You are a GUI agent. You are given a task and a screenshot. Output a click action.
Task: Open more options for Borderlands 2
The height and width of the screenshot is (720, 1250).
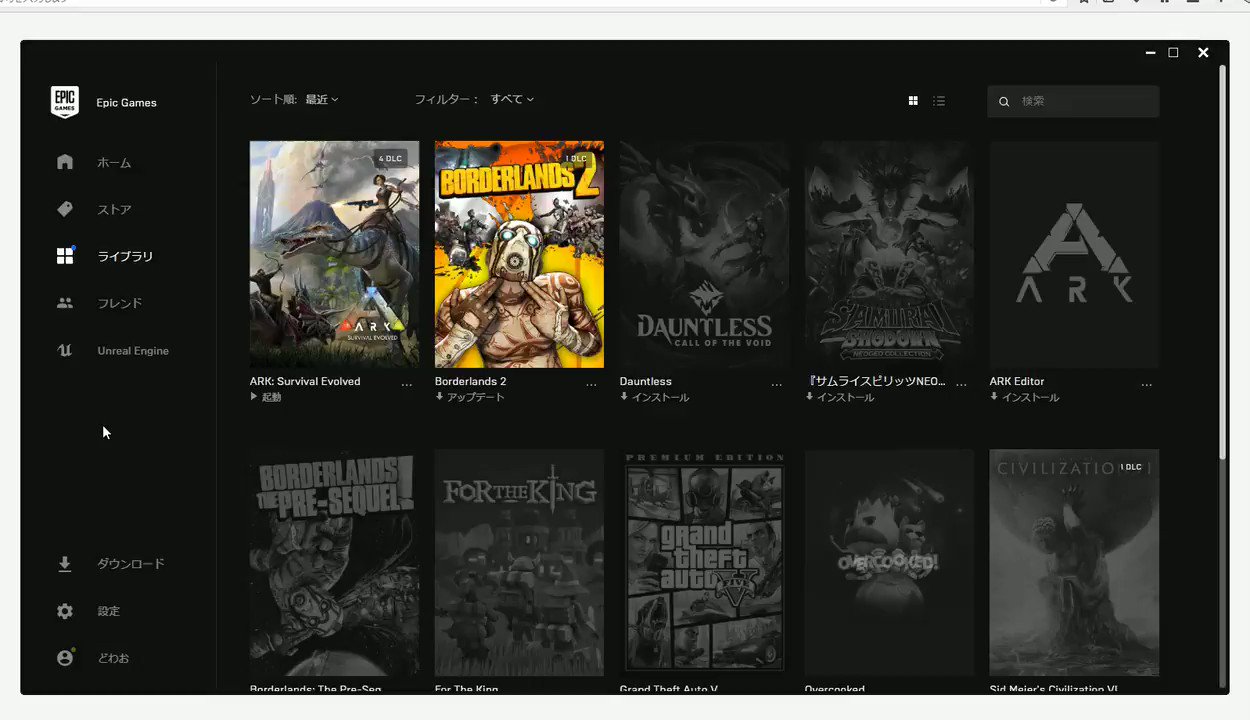[x=592, y=384]
